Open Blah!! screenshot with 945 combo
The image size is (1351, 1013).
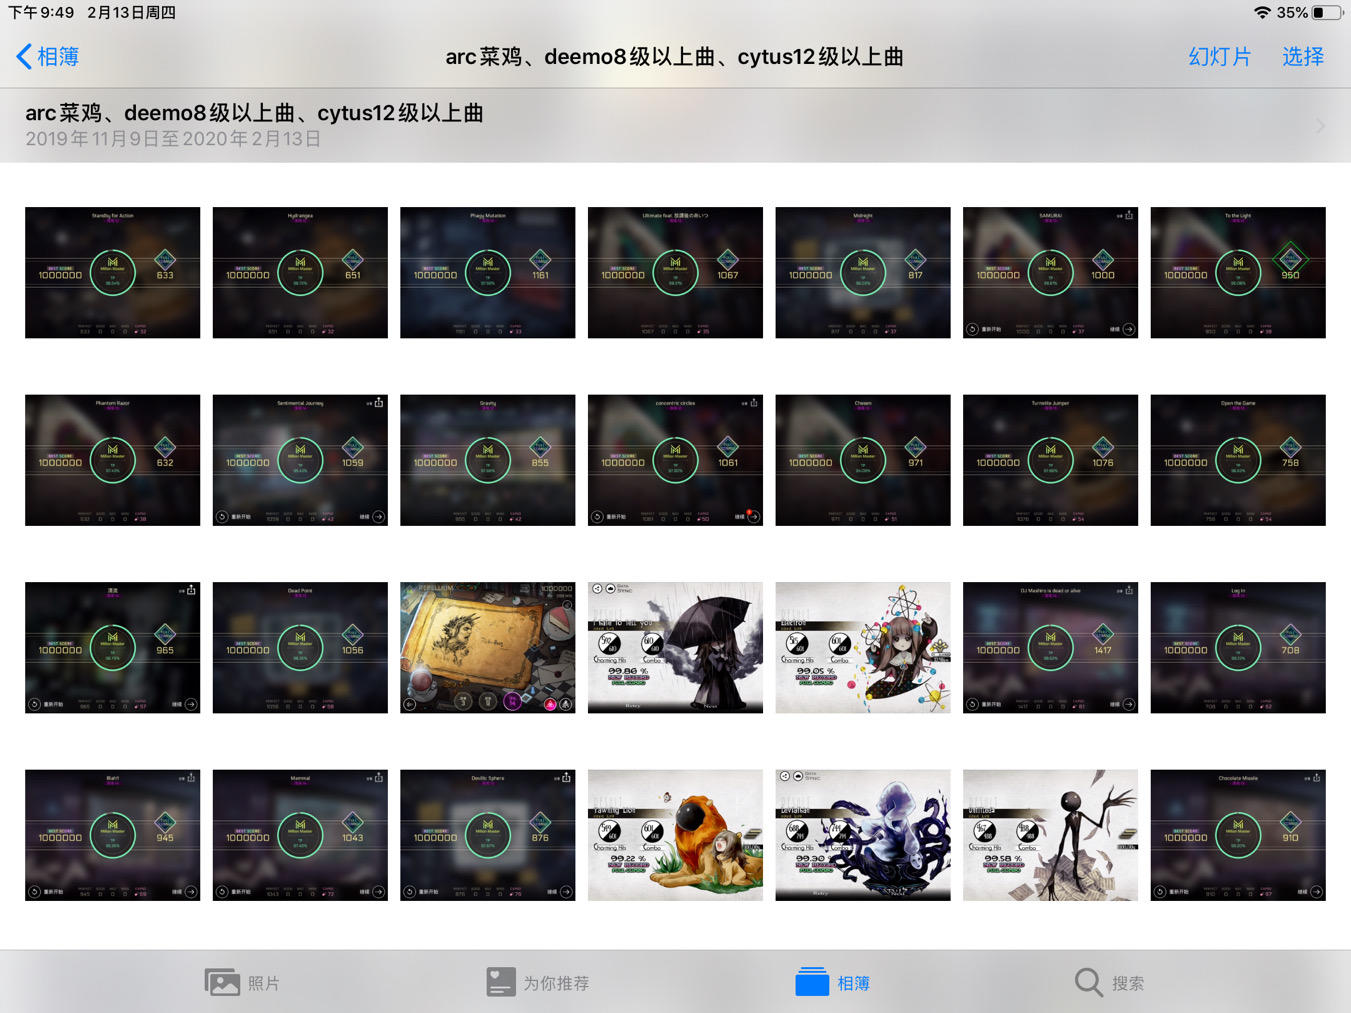tap(112, 835)
